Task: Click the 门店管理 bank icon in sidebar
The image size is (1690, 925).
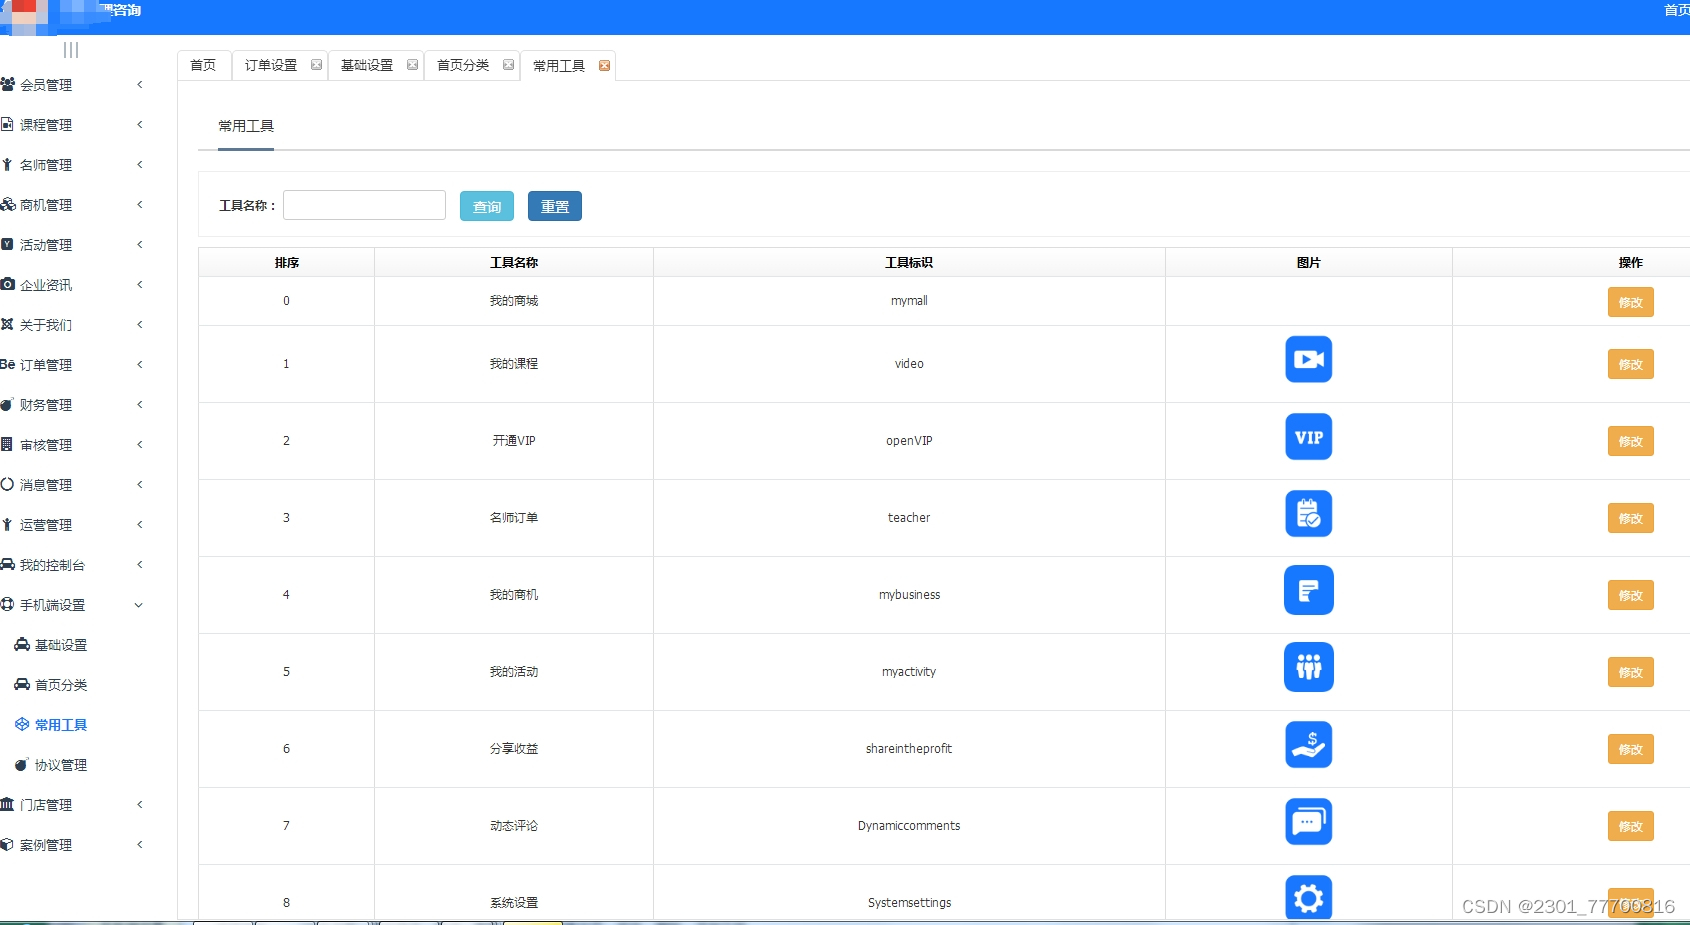Action: [7, 805]
